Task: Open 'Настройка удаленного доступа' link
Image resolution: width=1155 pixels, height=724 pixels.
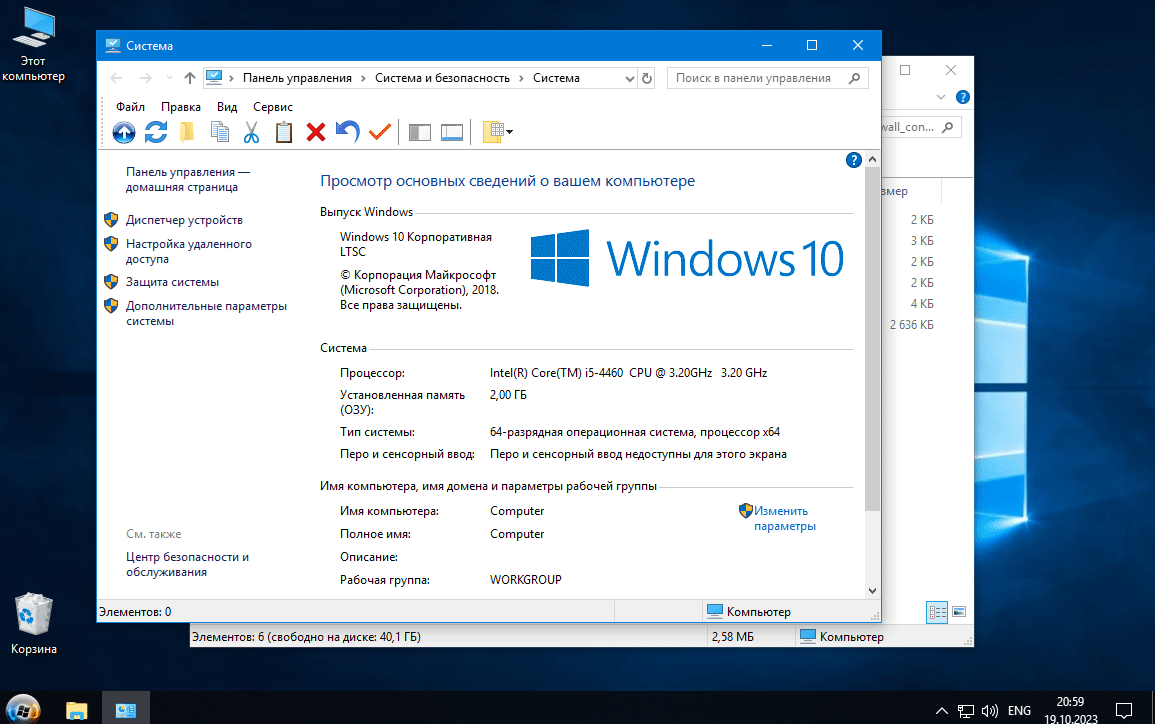Action: click(189, 251)
